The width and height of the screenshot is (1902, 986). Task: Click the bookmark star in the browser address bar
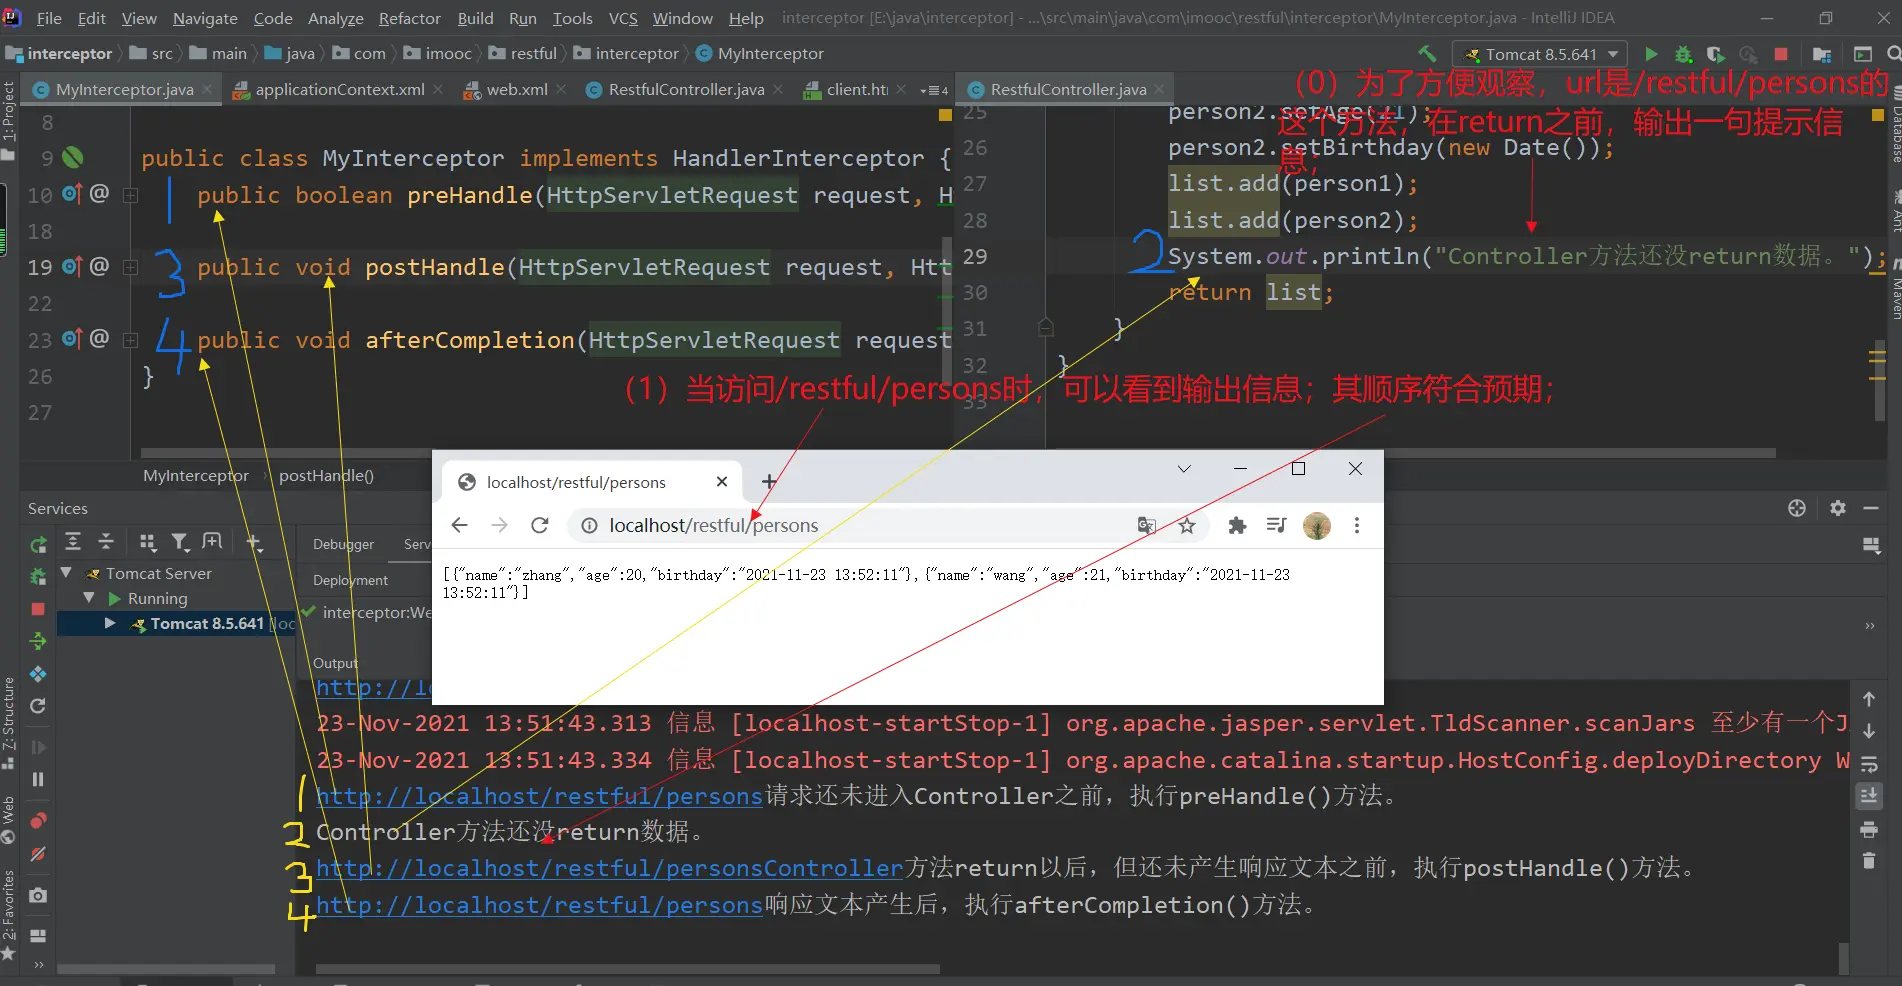pyautogui.click(x=1187, y=526)
